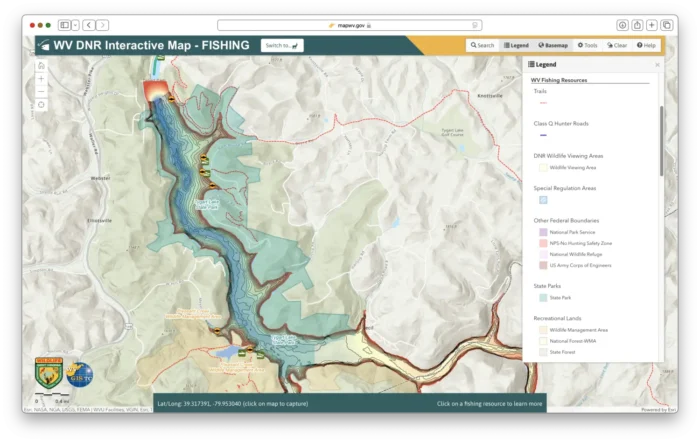Click the Safari Share icon

[637, 25]
